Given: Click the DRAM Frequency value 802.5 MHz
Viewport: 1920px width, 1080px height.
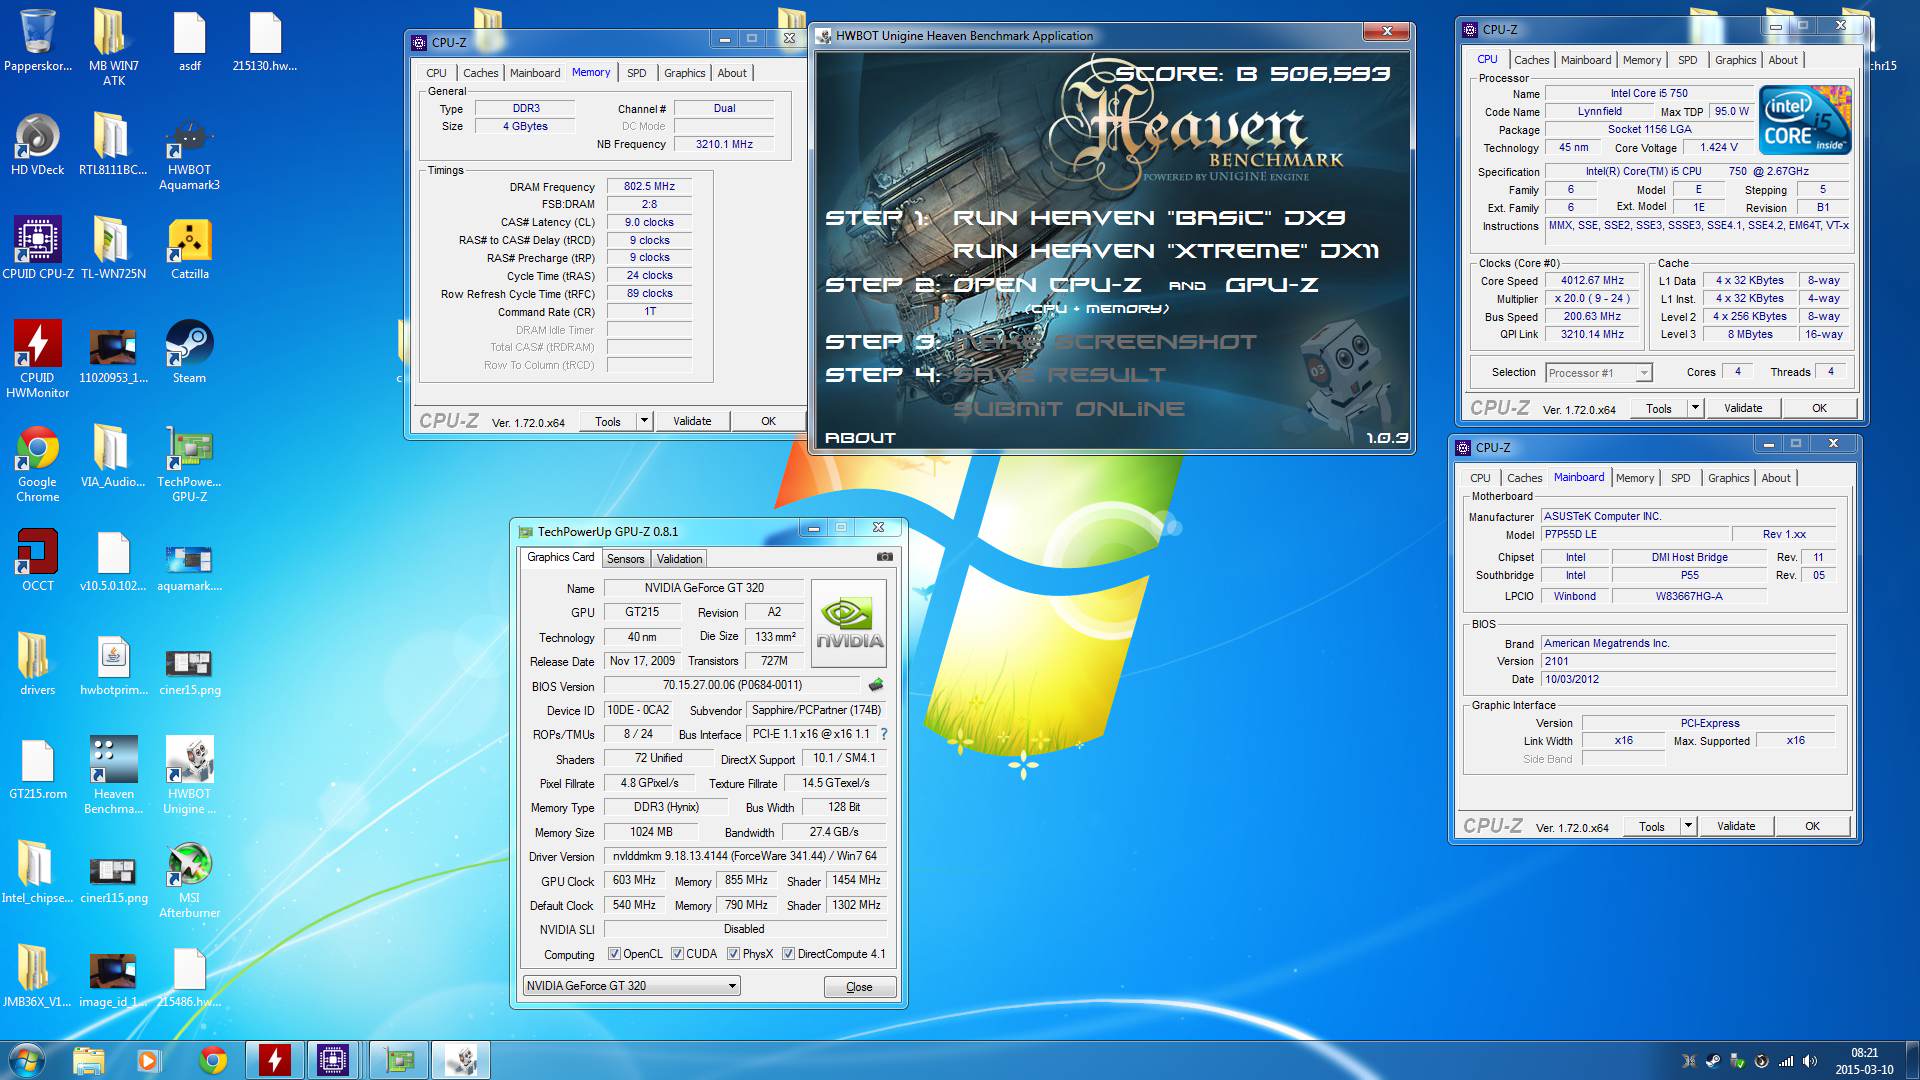Looking at the screenshot, I should 649,187.
